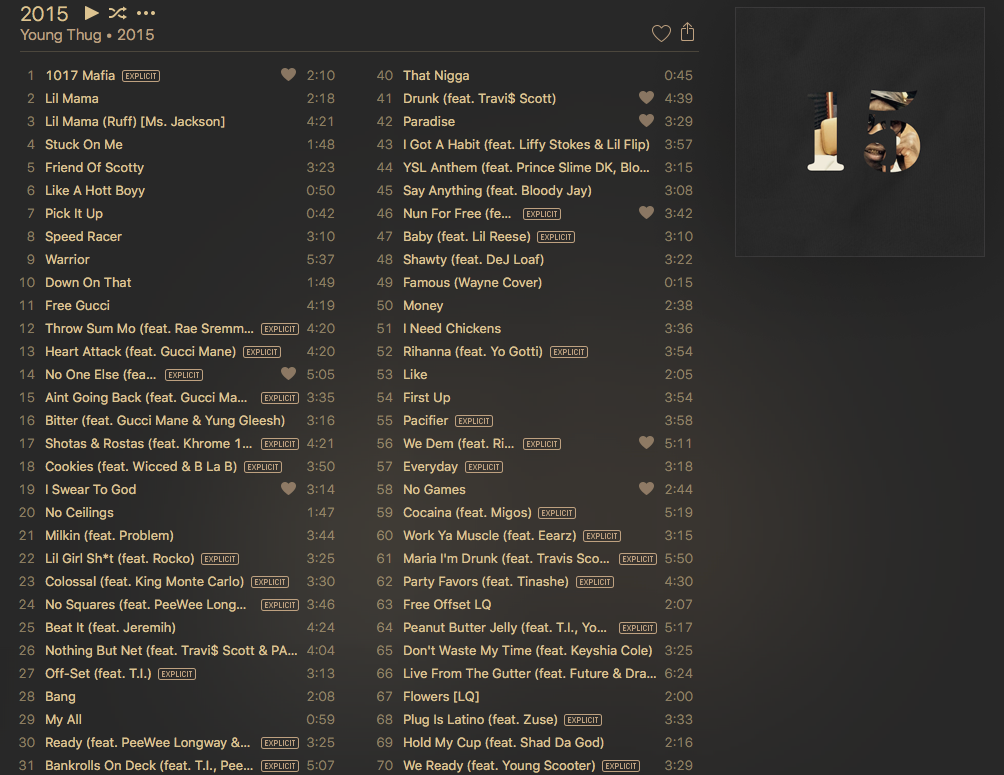The image size is (1004, 775).
Task: Click the heart on track 14 No One Else
Action: pyautogui.click(x=288, y=374)
